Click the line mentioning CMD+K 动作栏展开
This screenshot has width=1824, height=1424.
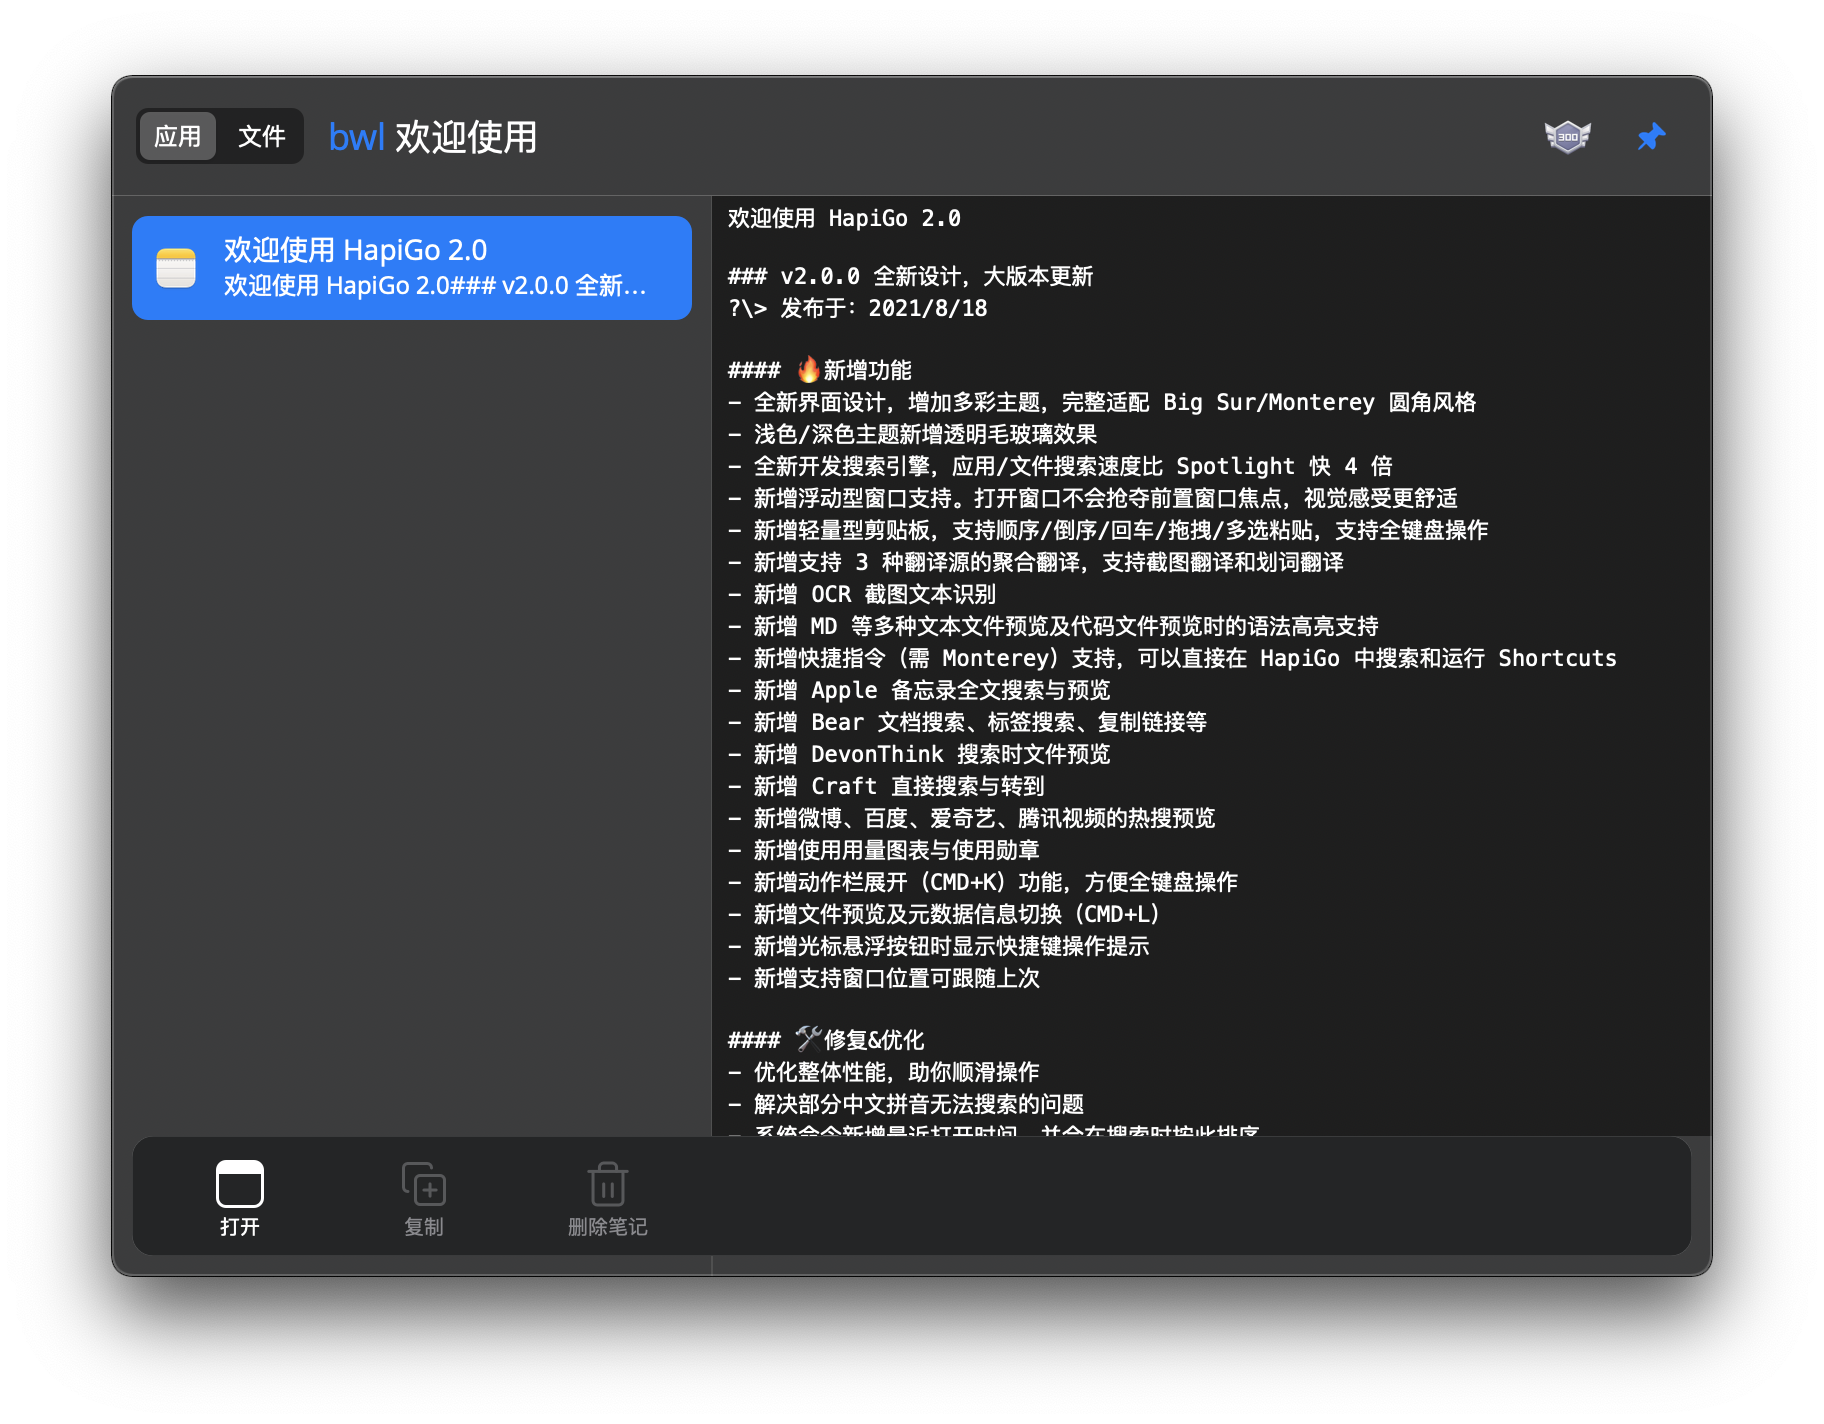(983, 882)
